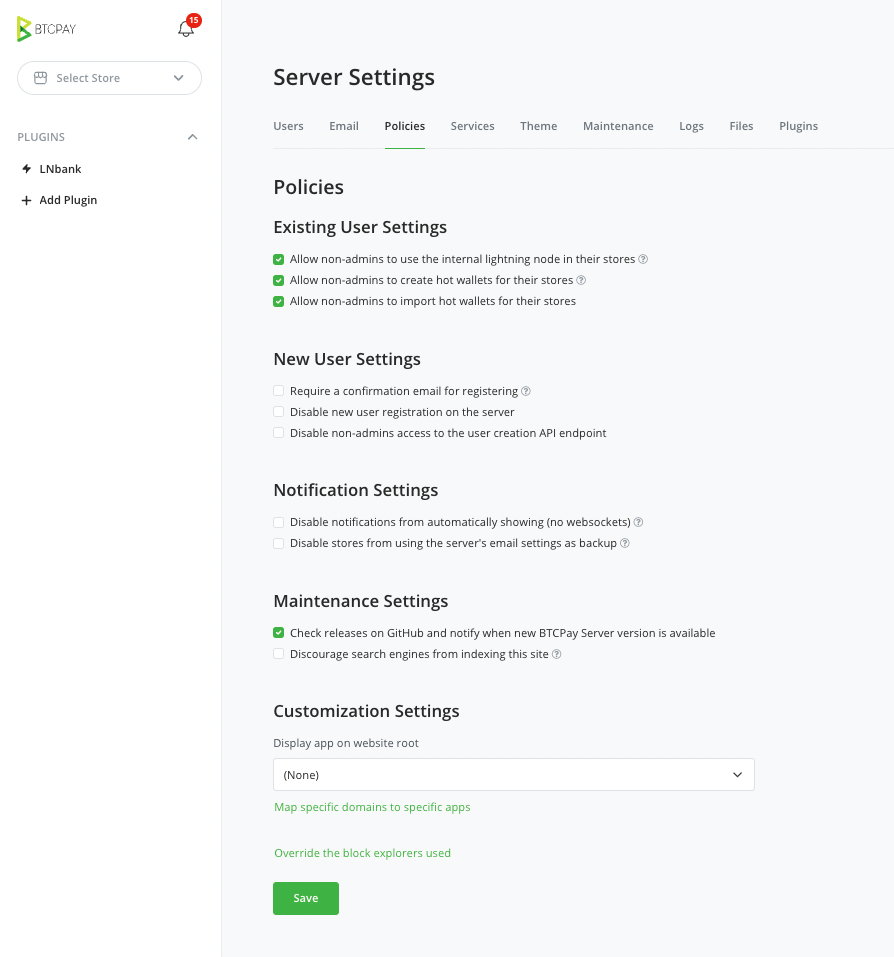The width and height of the screenshot is (894, 957).
Task: Click the LNbank lightning bolt icon
Action: [x=26, y=169]
